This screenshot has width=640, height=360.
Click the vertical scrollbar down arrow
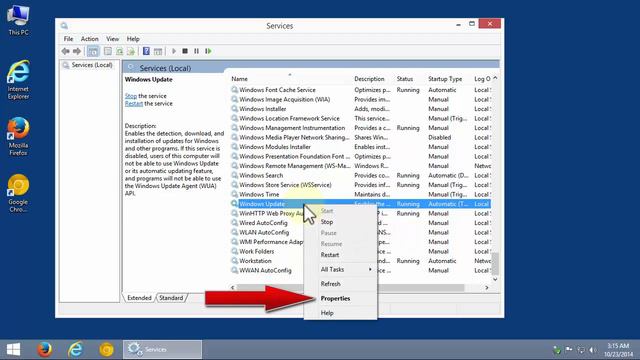pos(495,280)
